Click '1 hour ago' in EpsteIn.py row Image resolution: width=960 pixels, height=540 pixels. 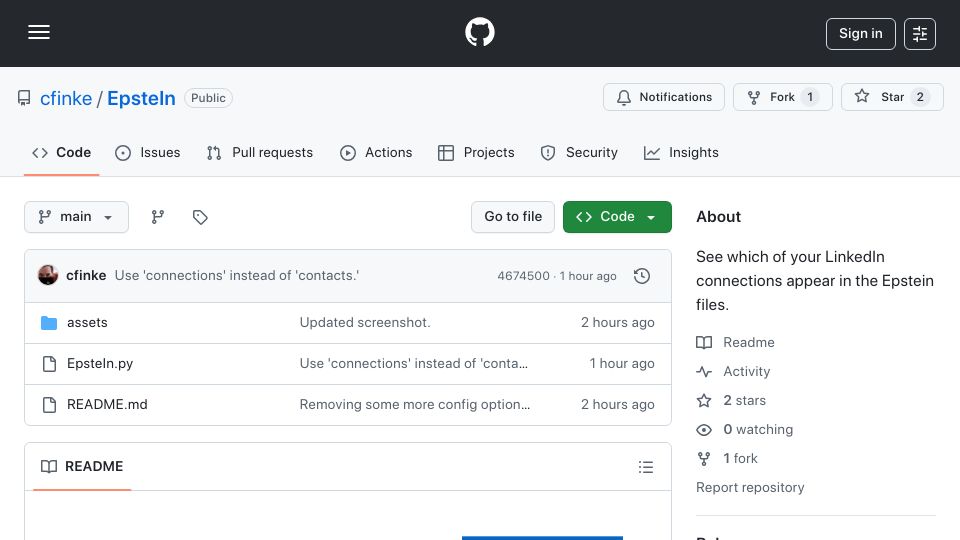point(622,364)
